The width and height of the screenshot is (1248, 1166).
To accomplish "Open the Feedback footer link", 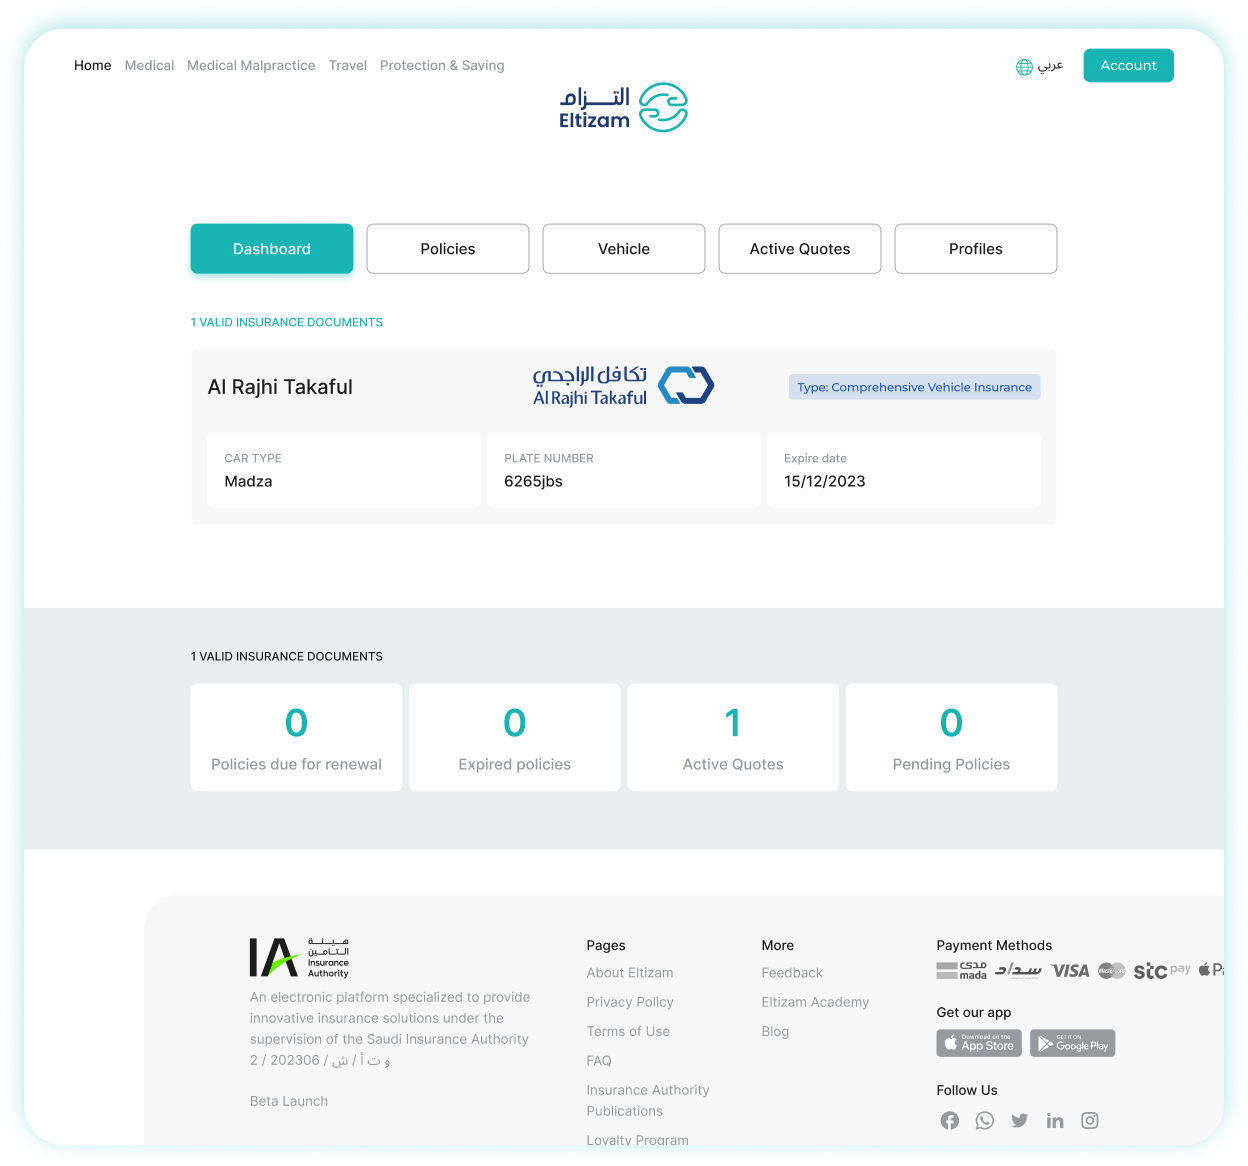I will pyautogui.click(x=792, y=973).
